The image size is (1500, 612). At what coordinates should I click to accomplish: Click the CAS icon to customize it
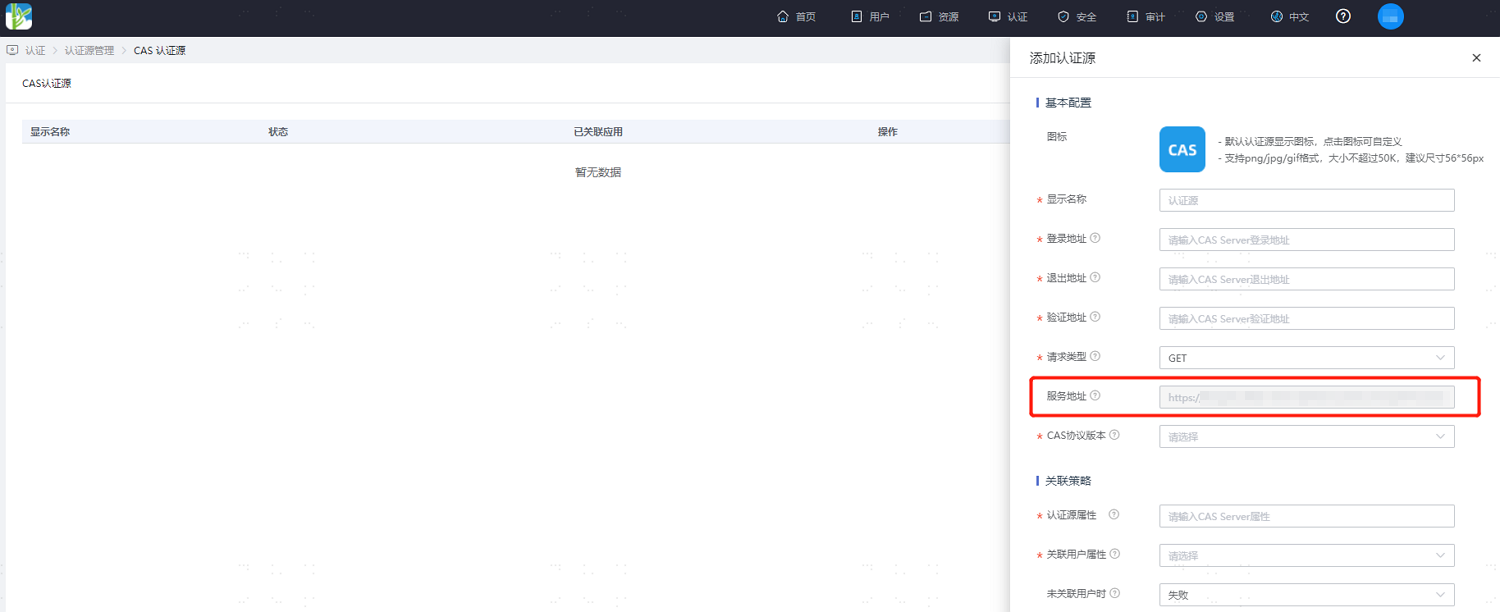[1182, 149]
